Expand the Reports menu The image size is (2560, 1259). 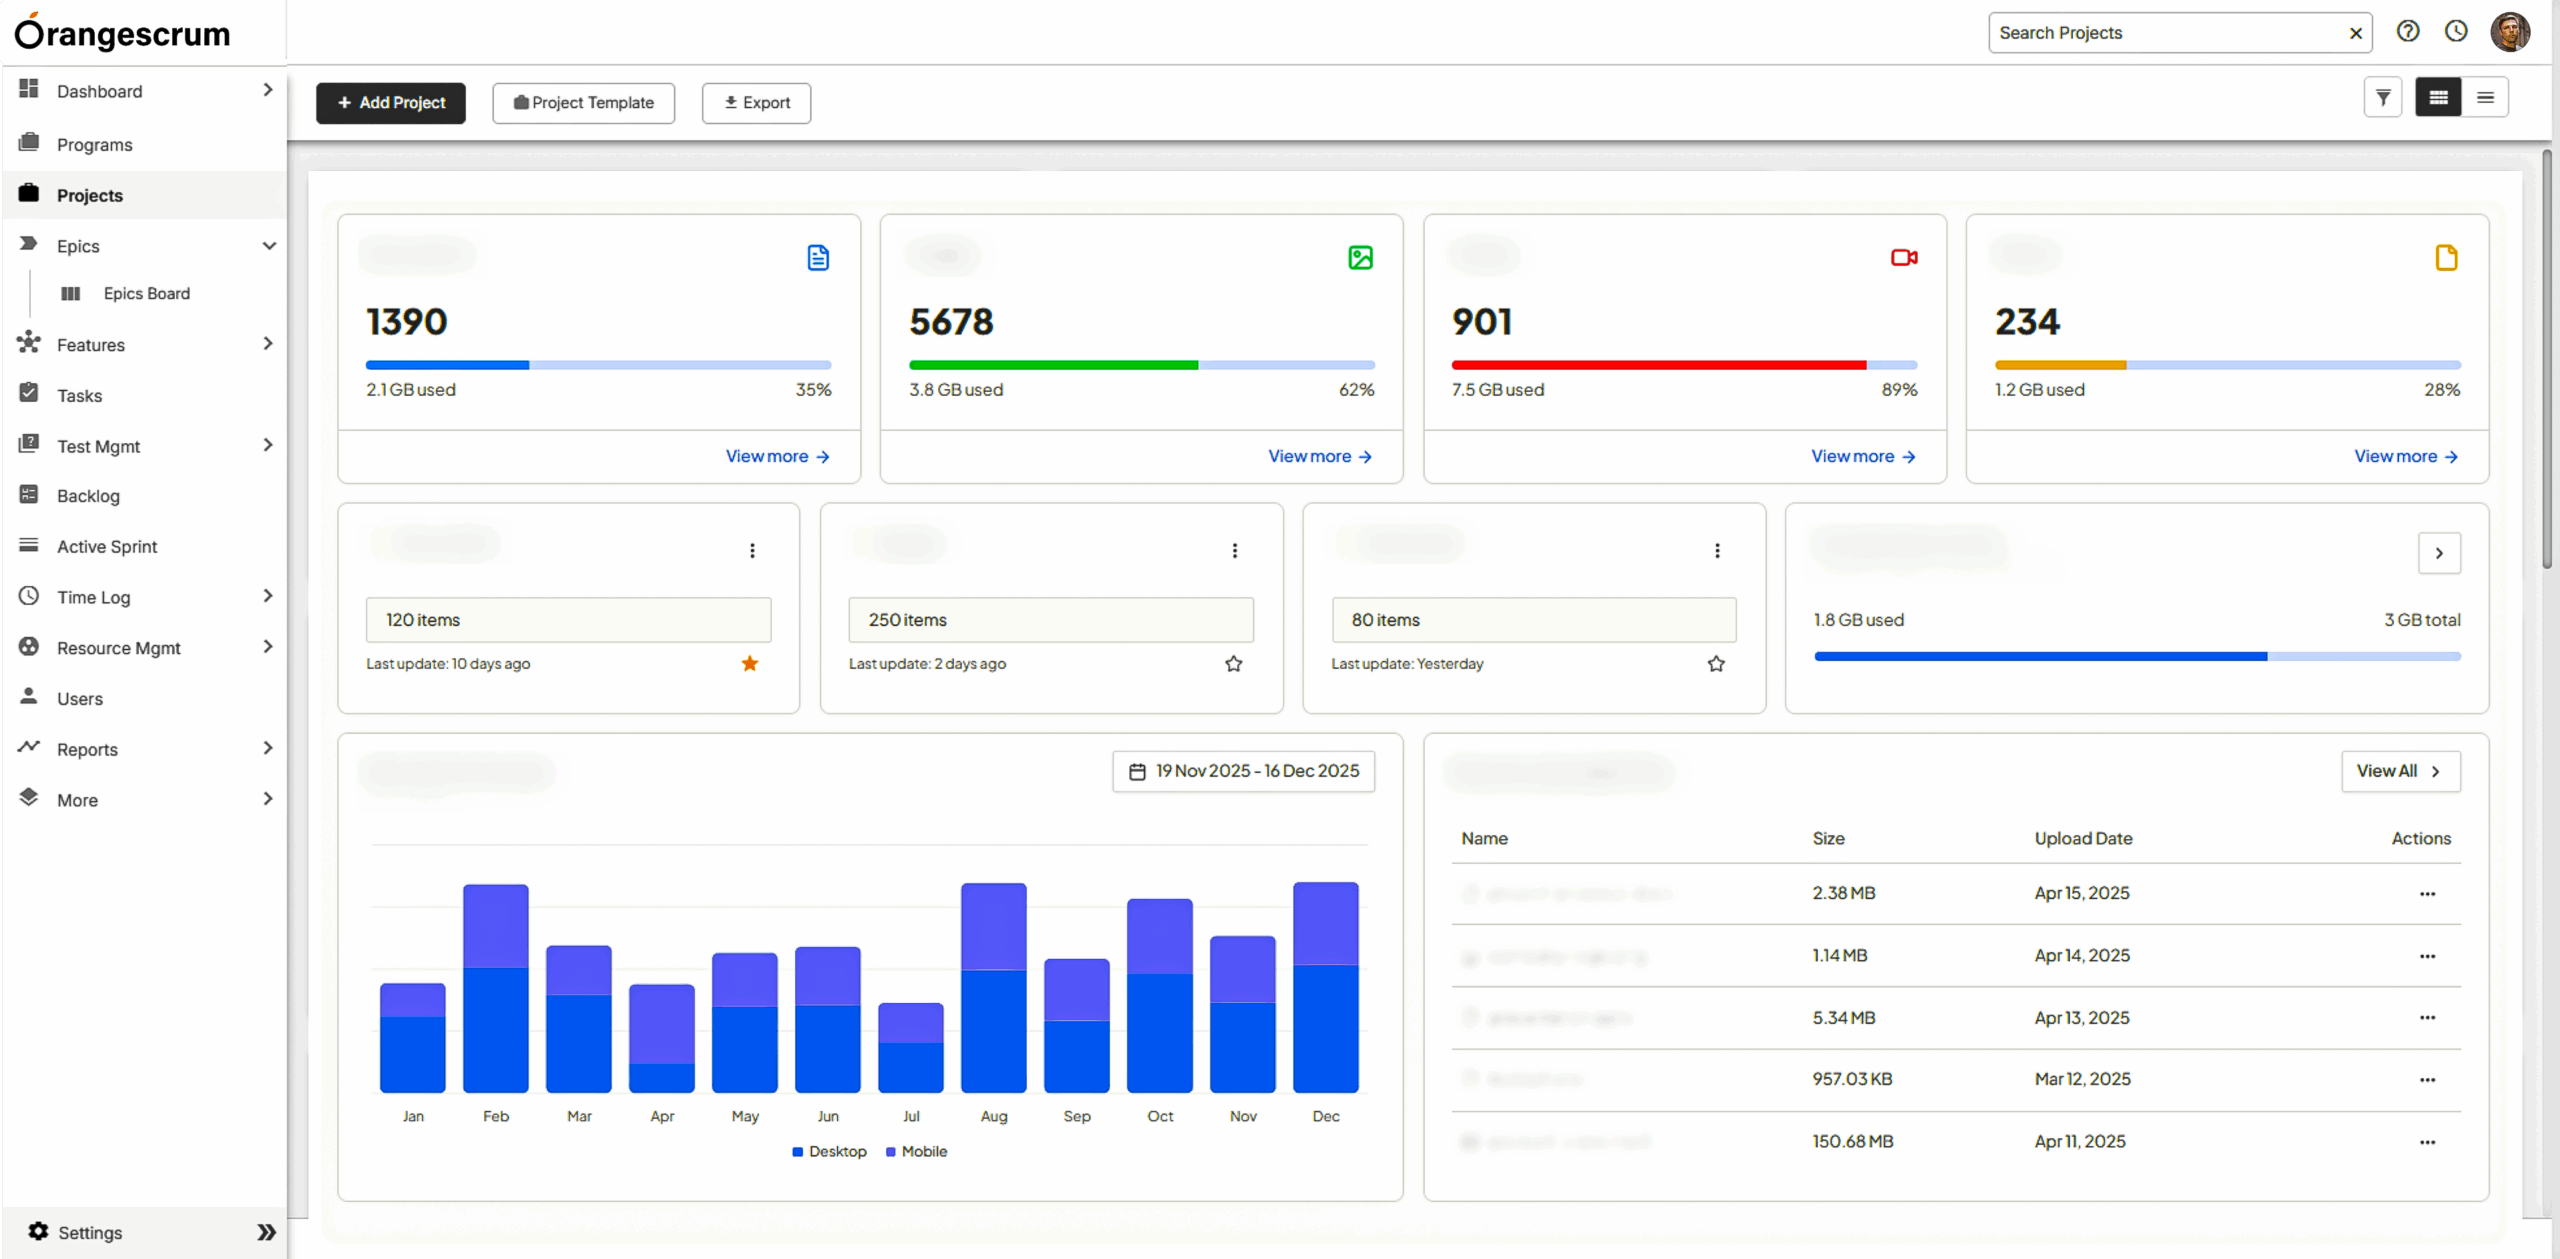pos(266,748)
